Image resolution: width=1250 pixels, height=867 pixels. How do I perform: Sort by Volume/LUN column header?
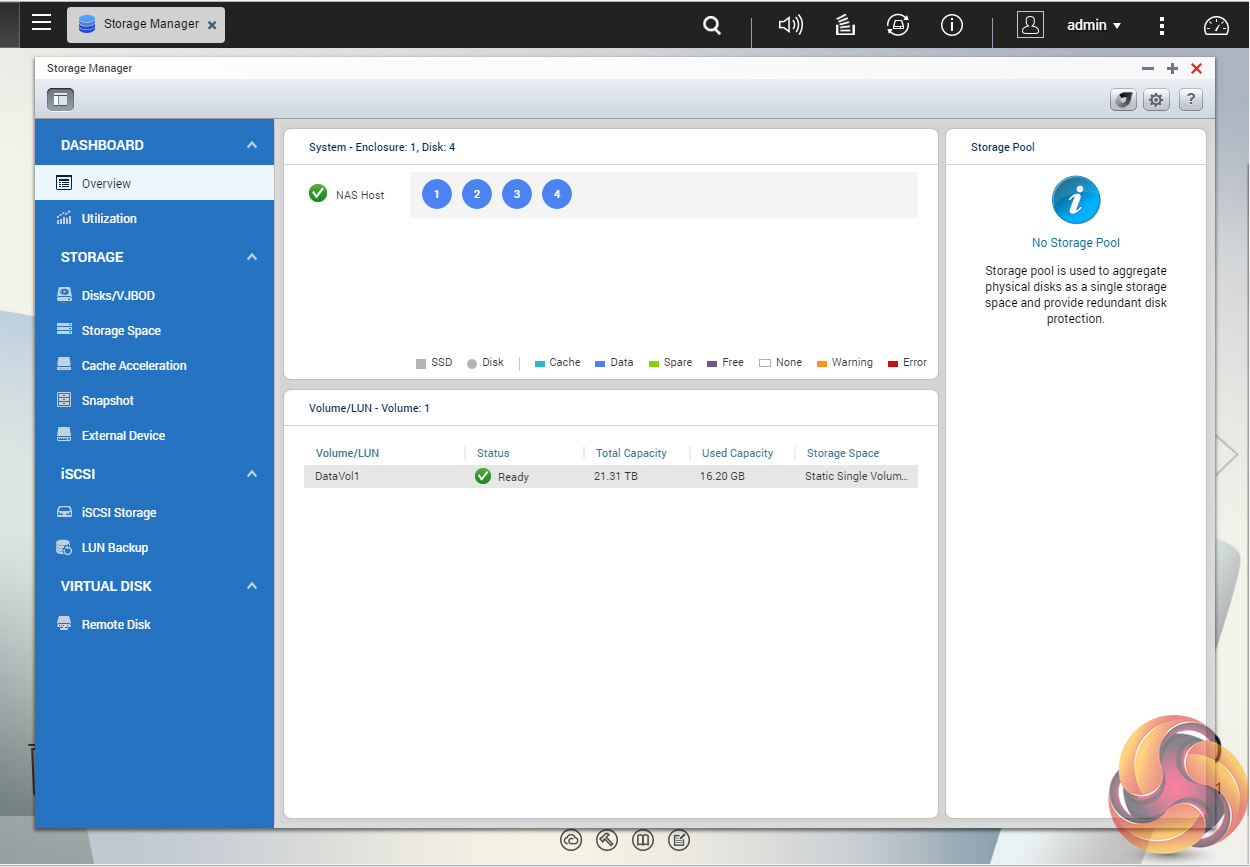(x=347, y=453)
